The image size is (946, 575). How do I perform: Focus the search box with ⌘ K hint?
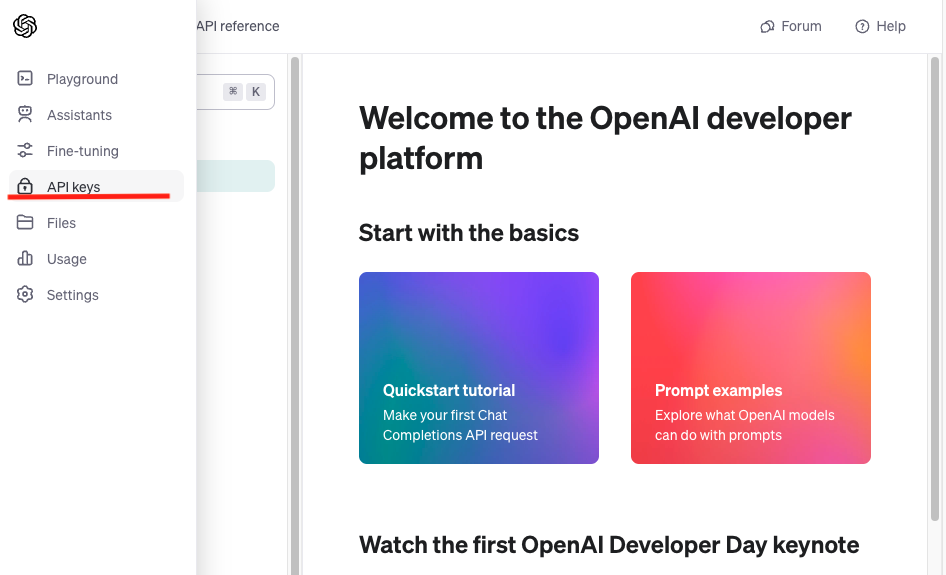point(235,92)
